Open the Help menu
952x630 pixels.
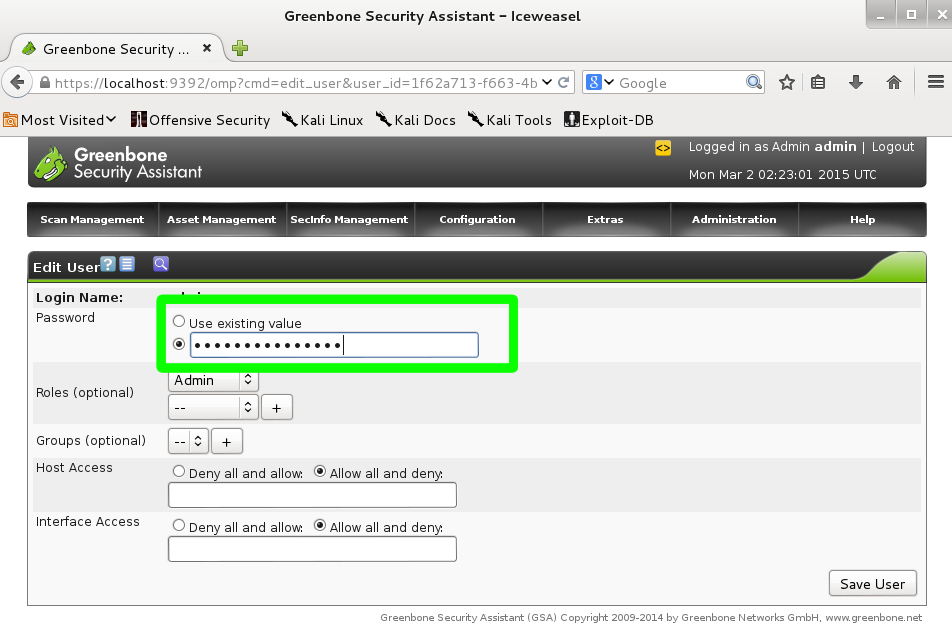862,220
